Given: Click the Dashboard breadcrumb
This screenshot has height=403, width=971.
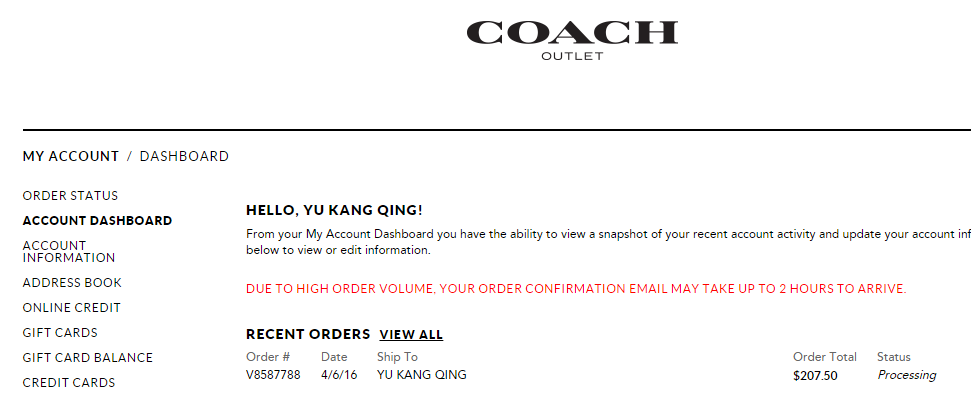Looking at the screenshot, I should [x=184, y=156].
